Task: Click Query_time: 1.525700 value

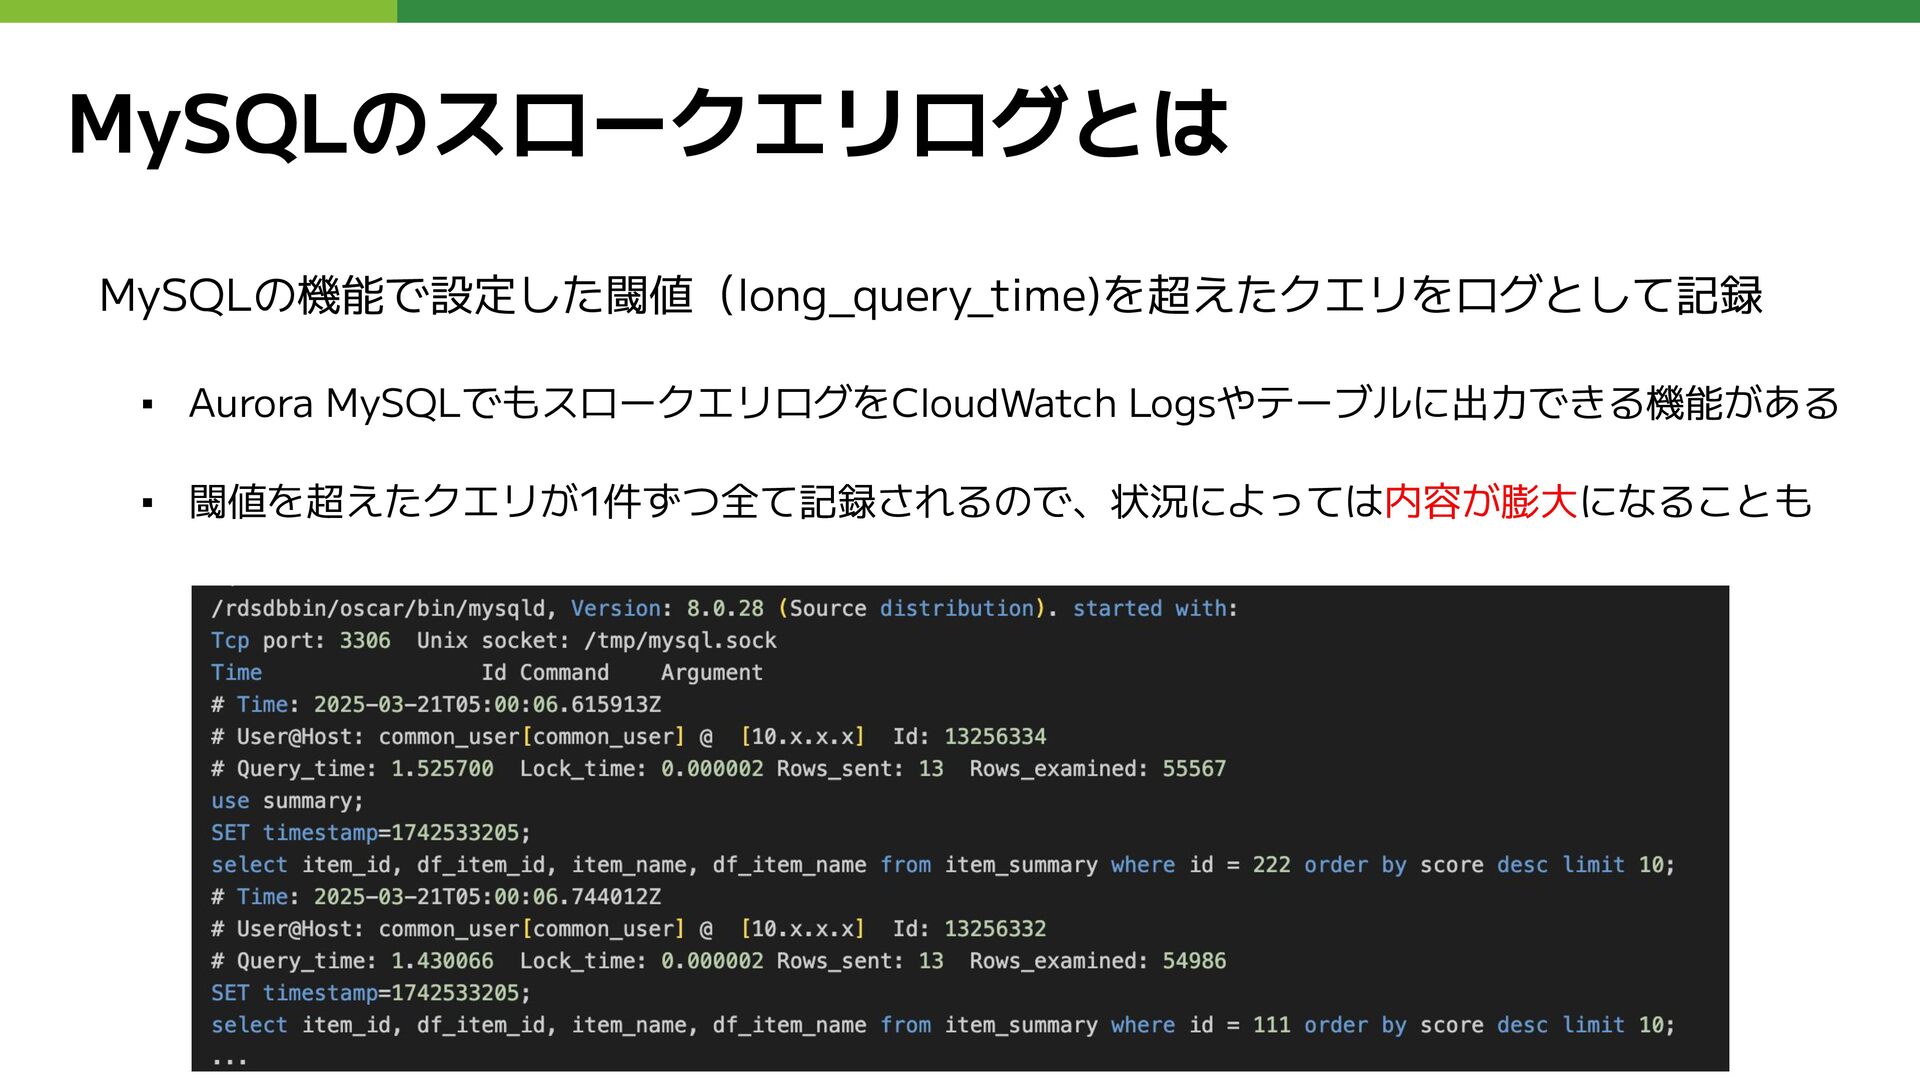Action: pyautogui.click(x=442, y=769)
